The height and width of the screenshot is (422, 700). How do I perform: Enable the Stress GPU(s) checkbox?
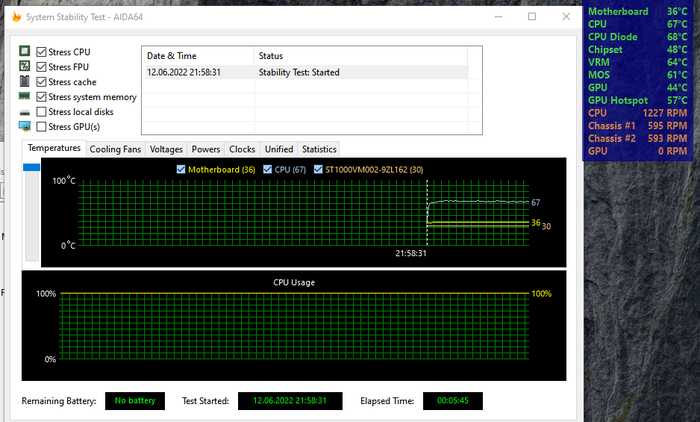pyautogui.click(x=41, y=127)
